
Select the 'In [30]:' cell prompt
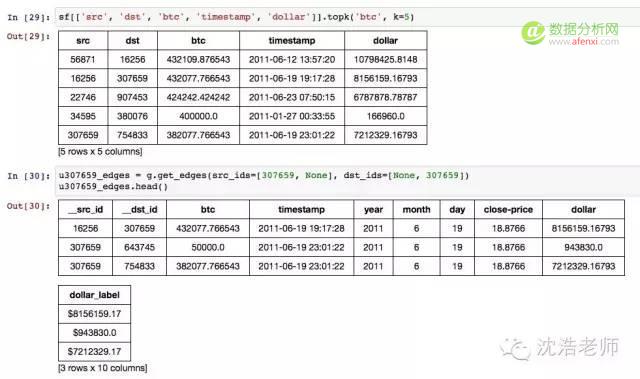(29, 176)
